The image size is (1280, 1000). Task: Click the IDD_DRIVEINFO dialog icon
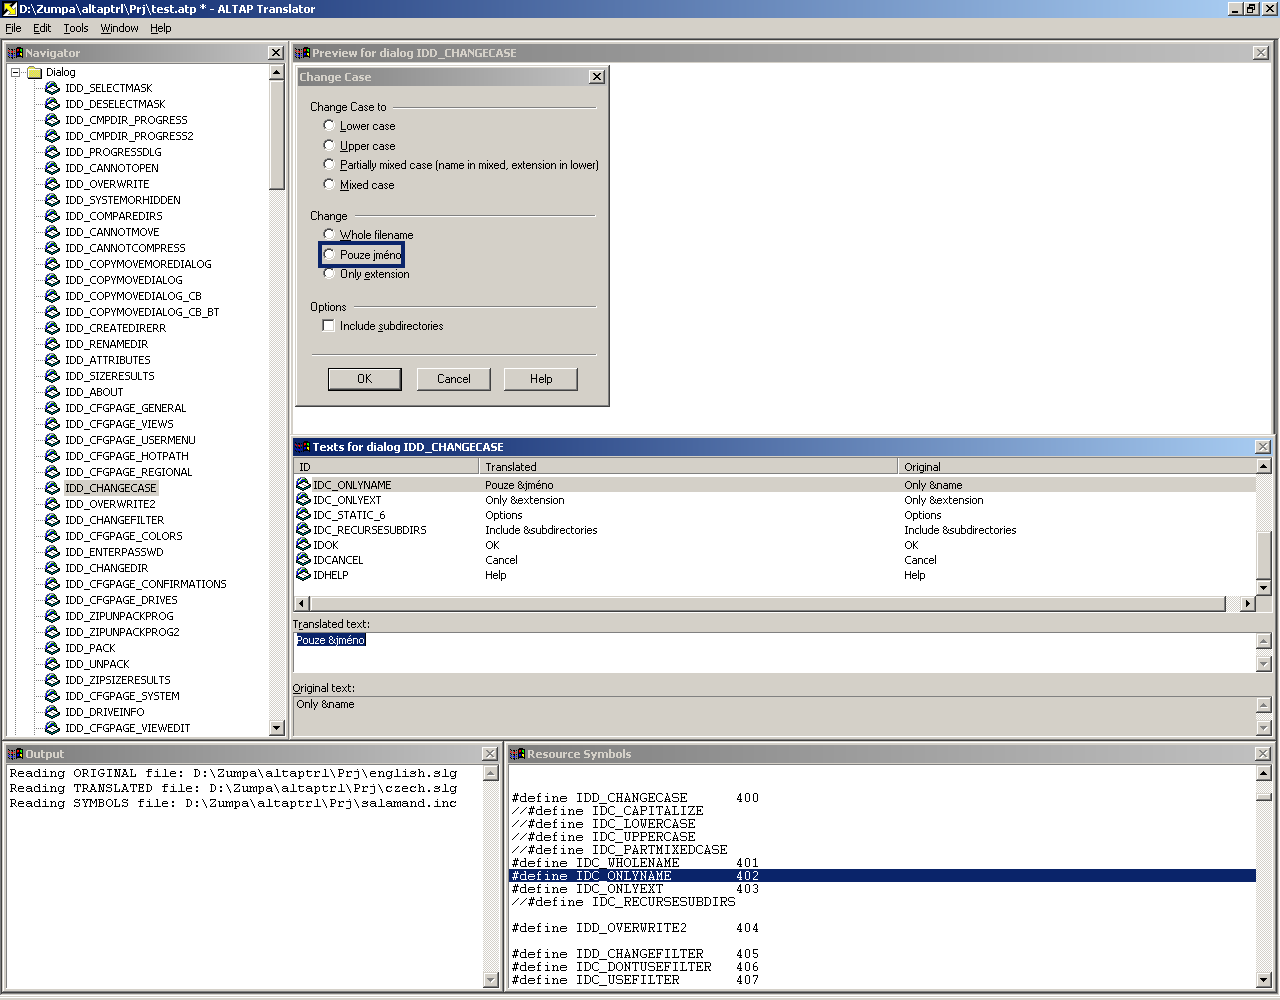[52, 712]
